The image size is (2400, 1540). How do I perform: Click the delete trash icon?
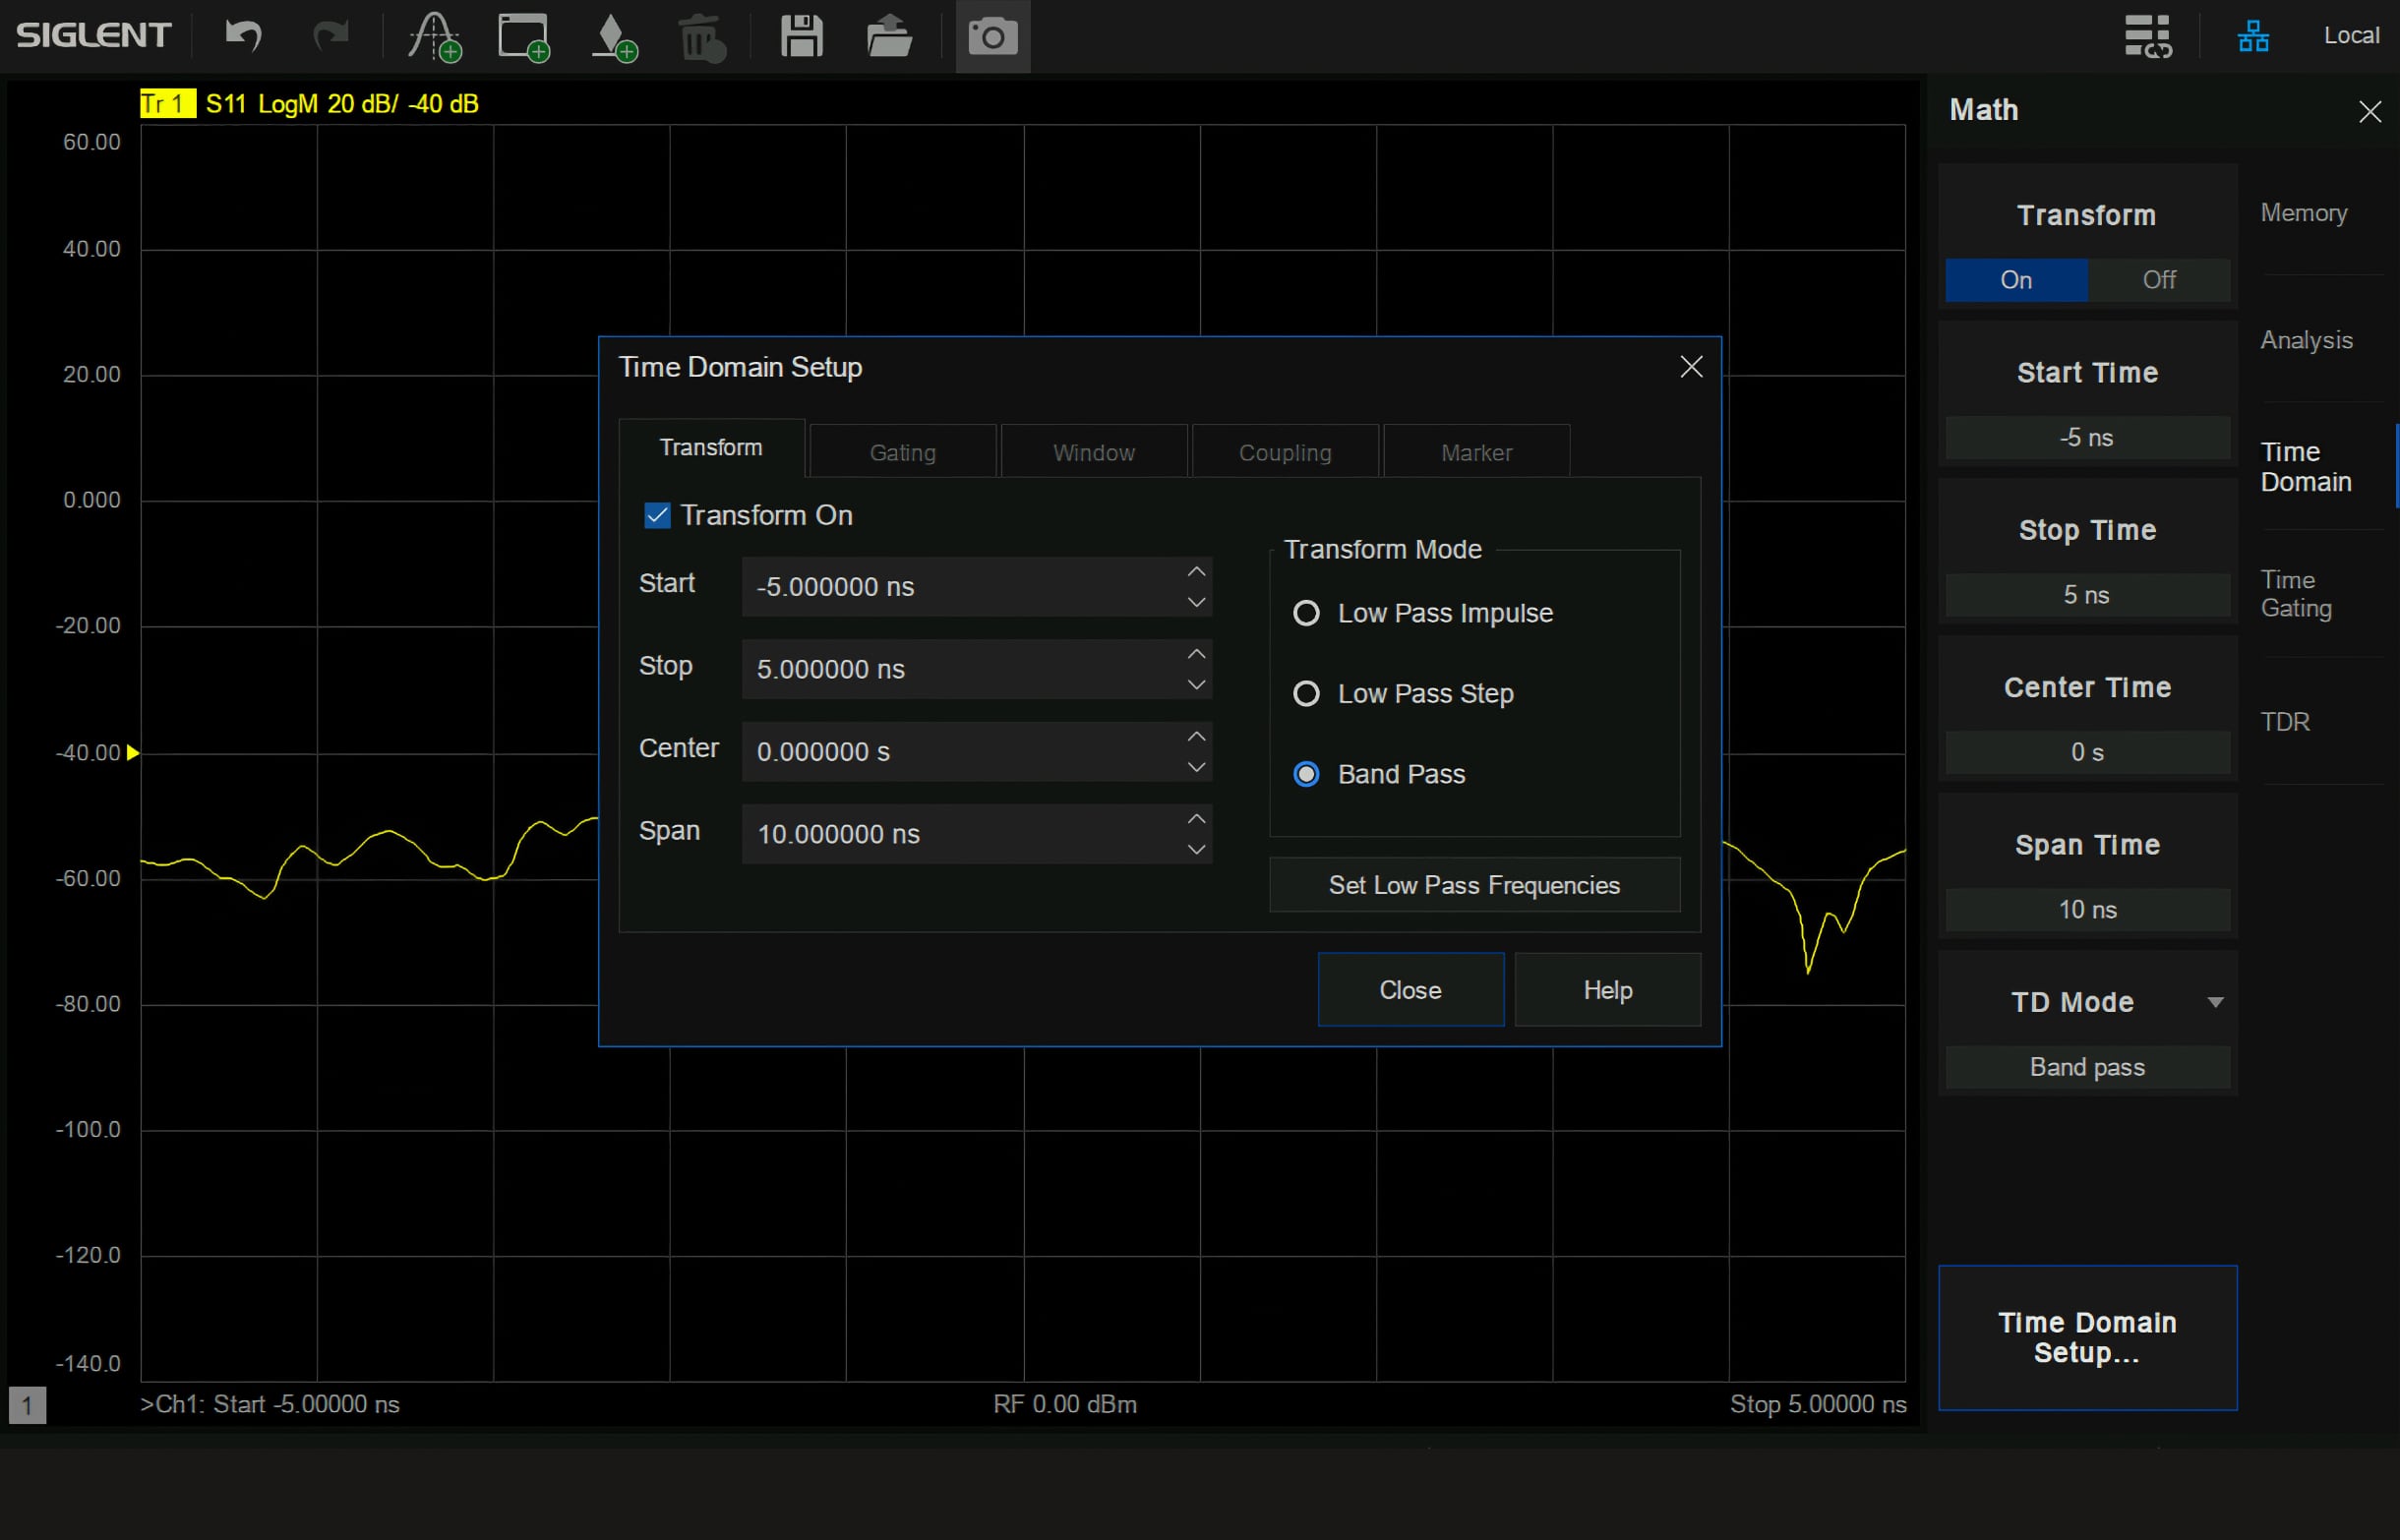pyautogui.click(x=701, y=38)
